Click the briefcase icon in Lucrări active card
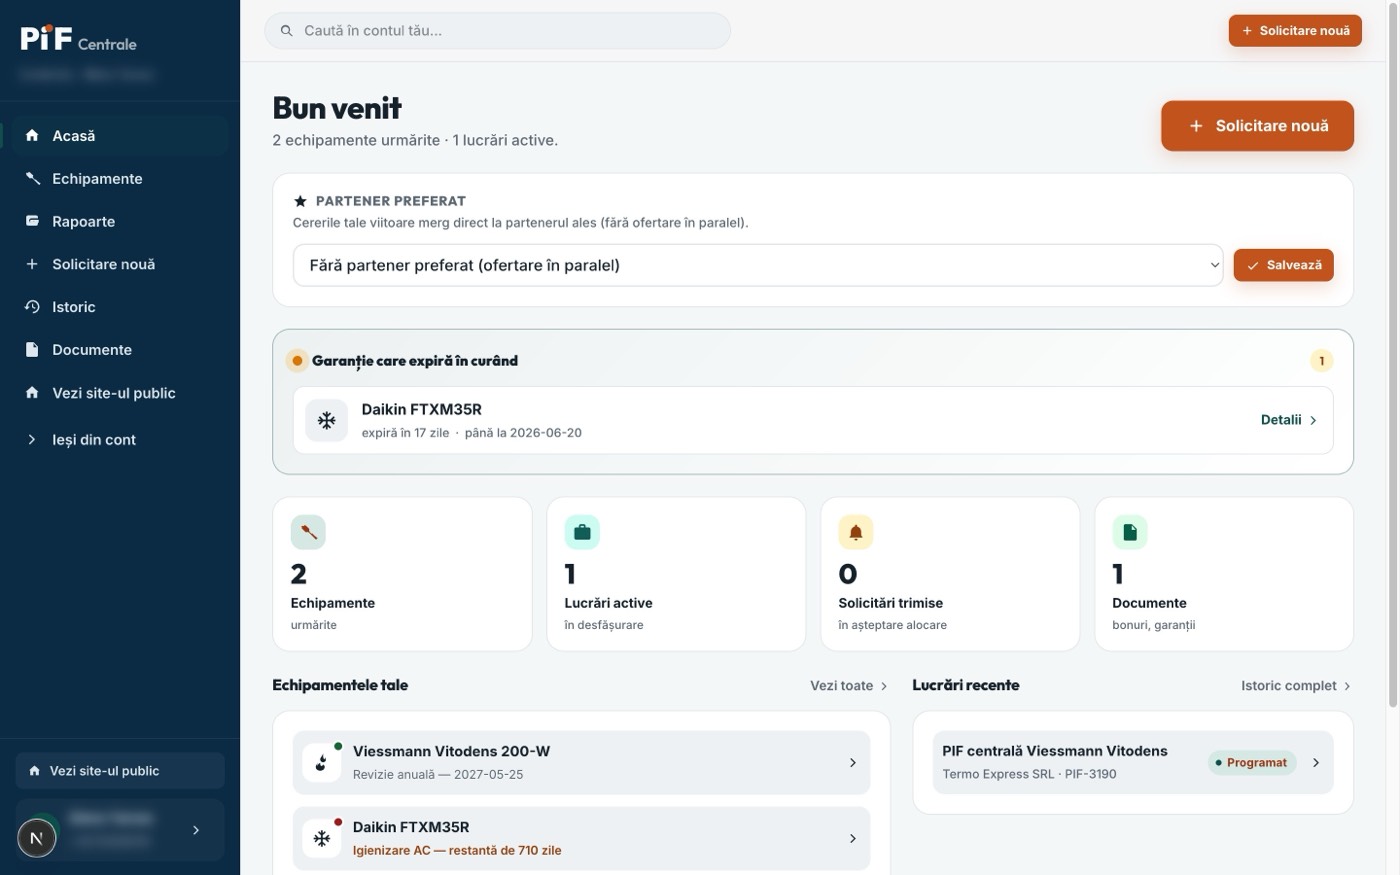 582,532
